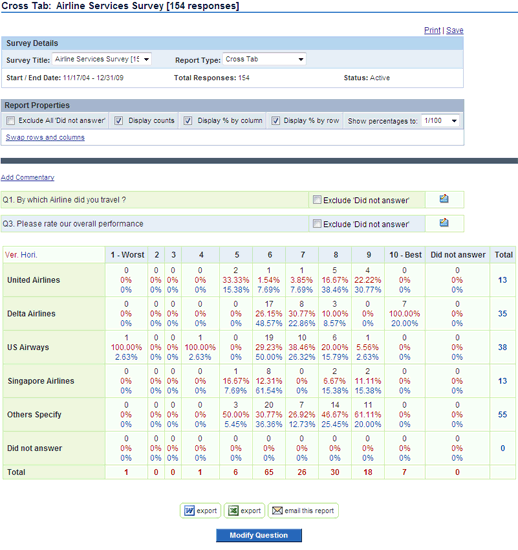Open Show percentages to dropdown
Viewport: 518px width, 550px height.
pyautogui.click(x=440, y=121)
